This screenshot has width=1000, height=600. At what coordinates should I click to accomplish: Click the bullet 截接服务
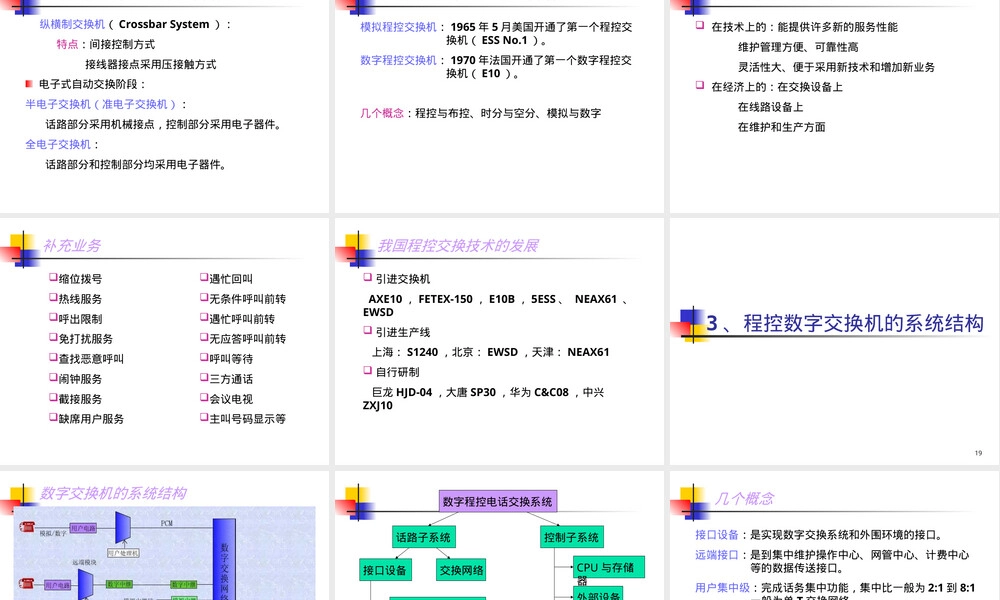point(76,399)
